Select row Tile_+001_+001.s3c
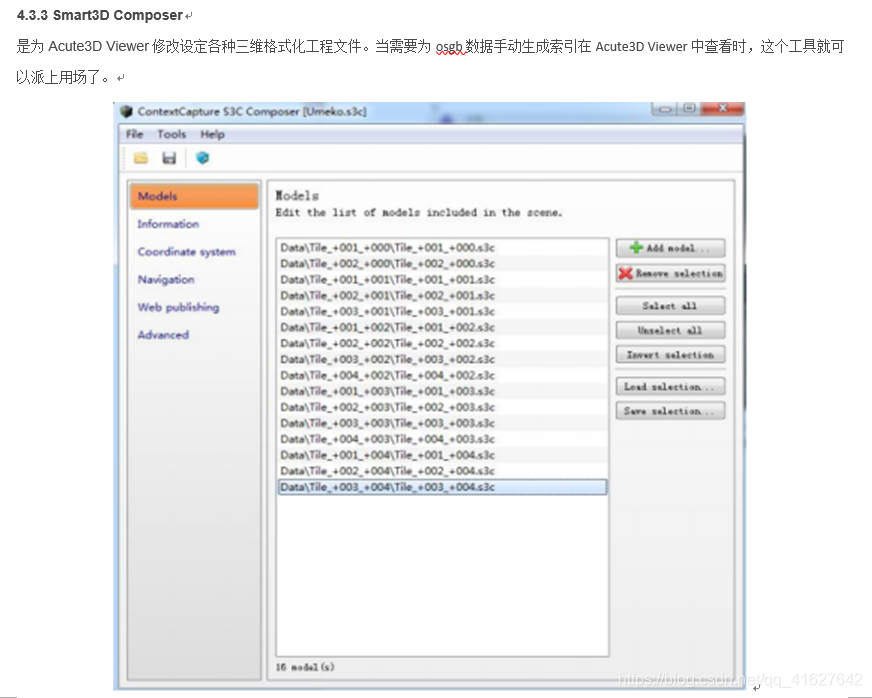 pyautogui.click(x=442, y=280)
